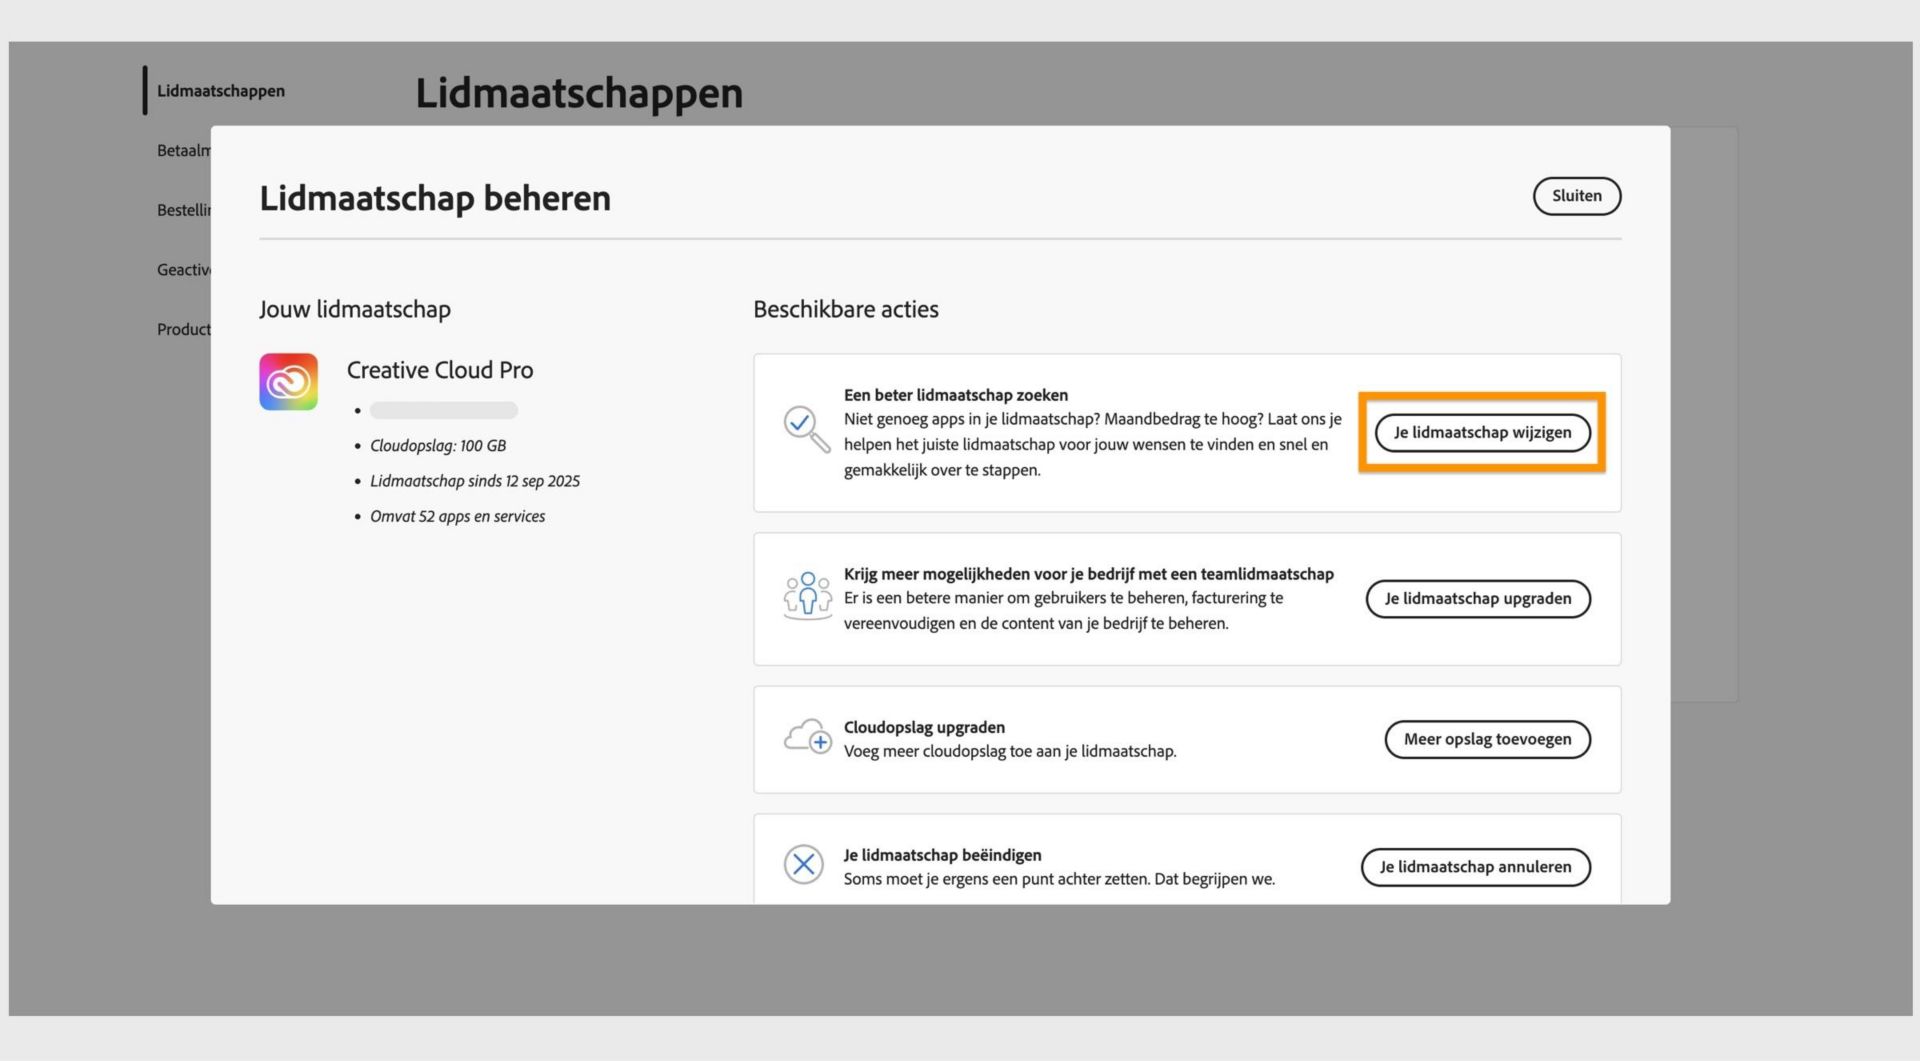The image size is (1920, 1061).
Task: Open Lidmaatschappen in the sidebar
Action: pyautogui.click(x=221, y=91)
